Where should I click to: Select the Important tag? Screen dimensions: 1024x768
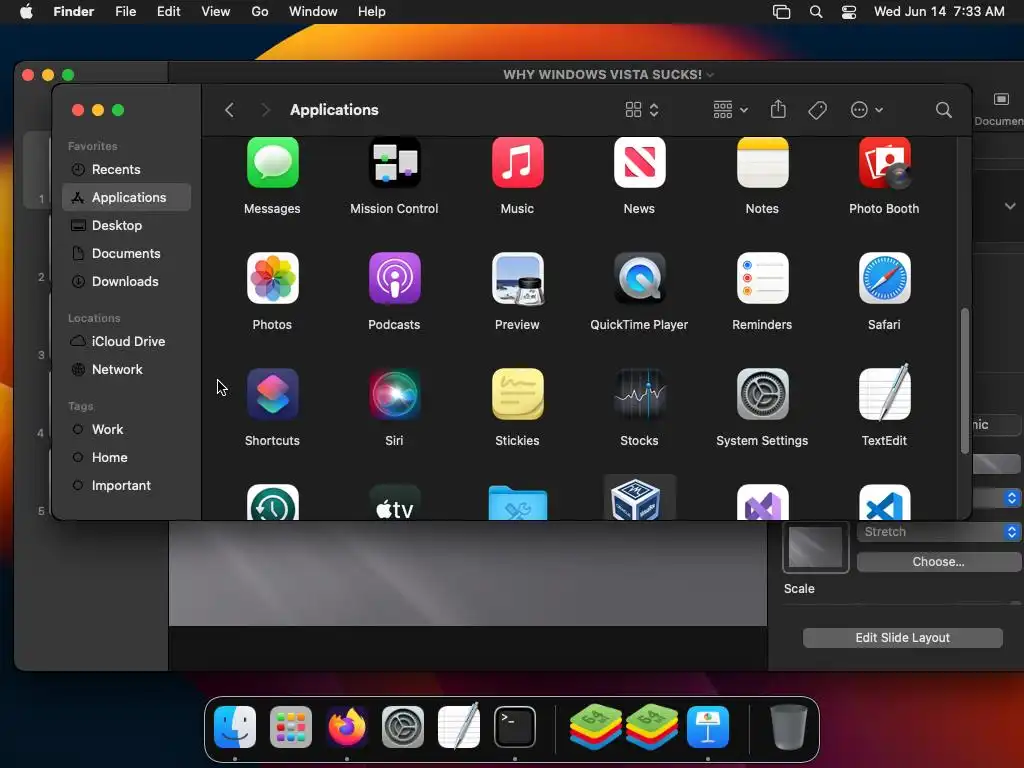tap(127, 486)
